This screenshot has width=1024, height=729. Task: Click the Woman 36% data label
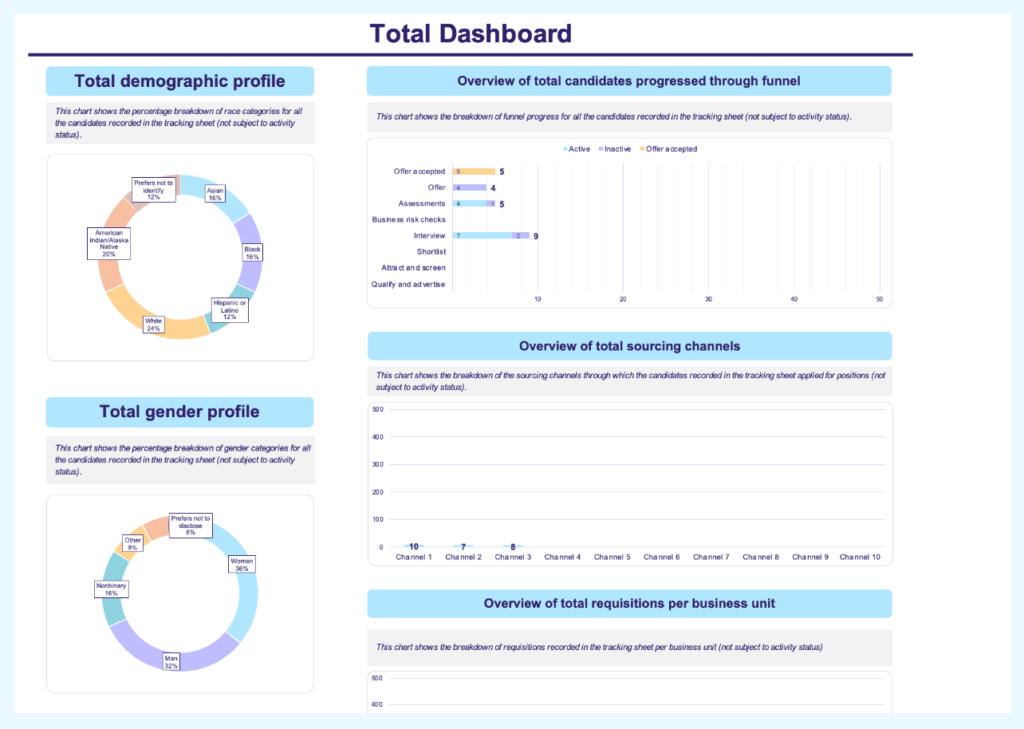click(240, 563)
